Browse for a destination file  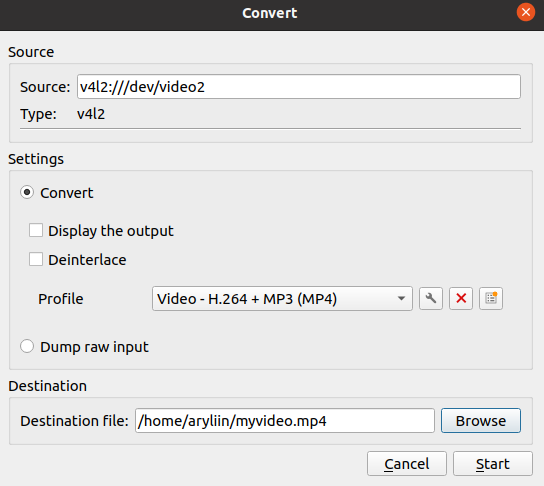(481, 420)
